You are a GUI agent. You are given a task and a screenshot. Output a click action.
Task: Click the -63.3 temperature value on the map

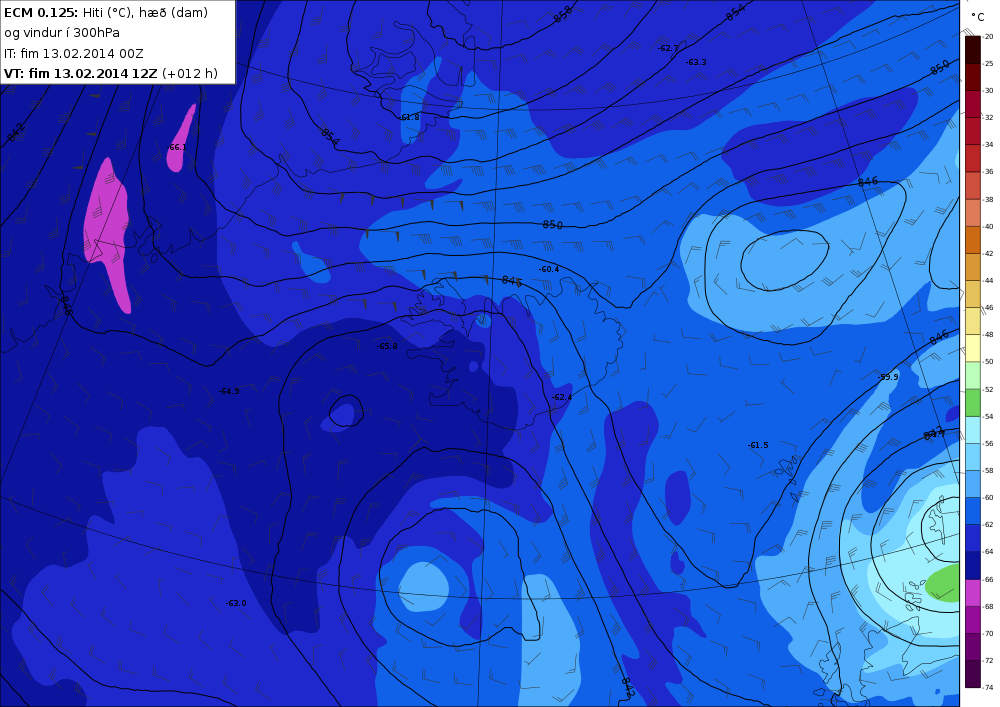coord(696,62)
